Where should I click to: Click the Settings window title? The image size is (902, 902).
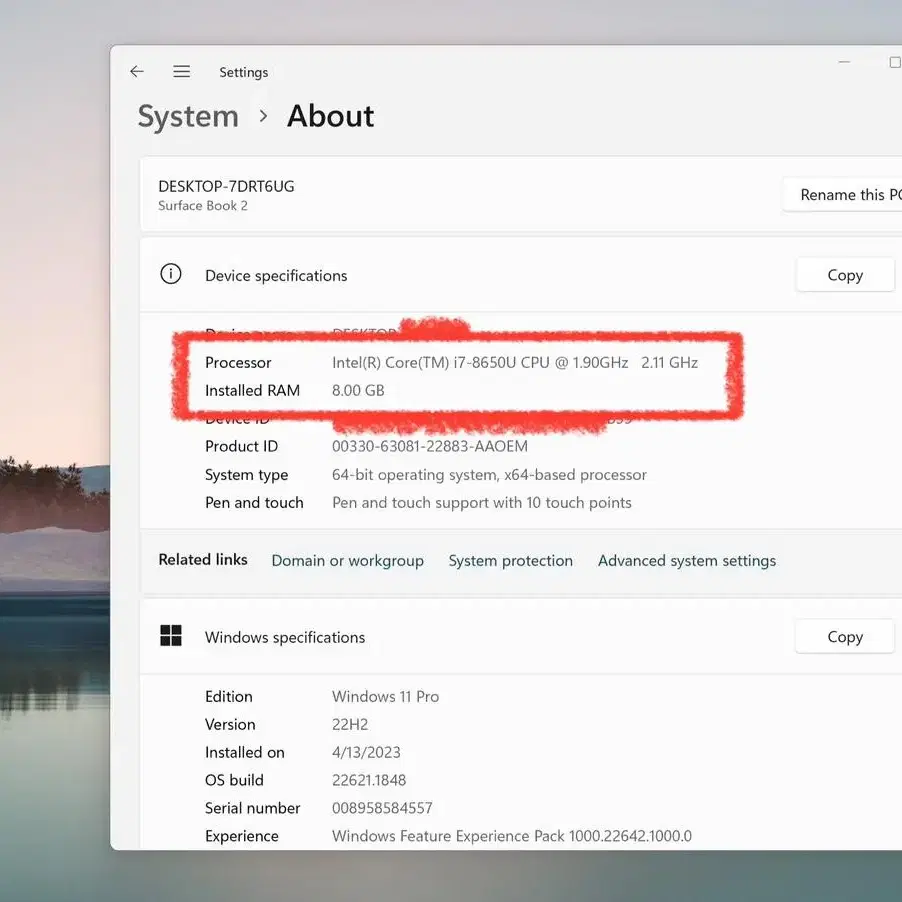(x=243, y=72)
